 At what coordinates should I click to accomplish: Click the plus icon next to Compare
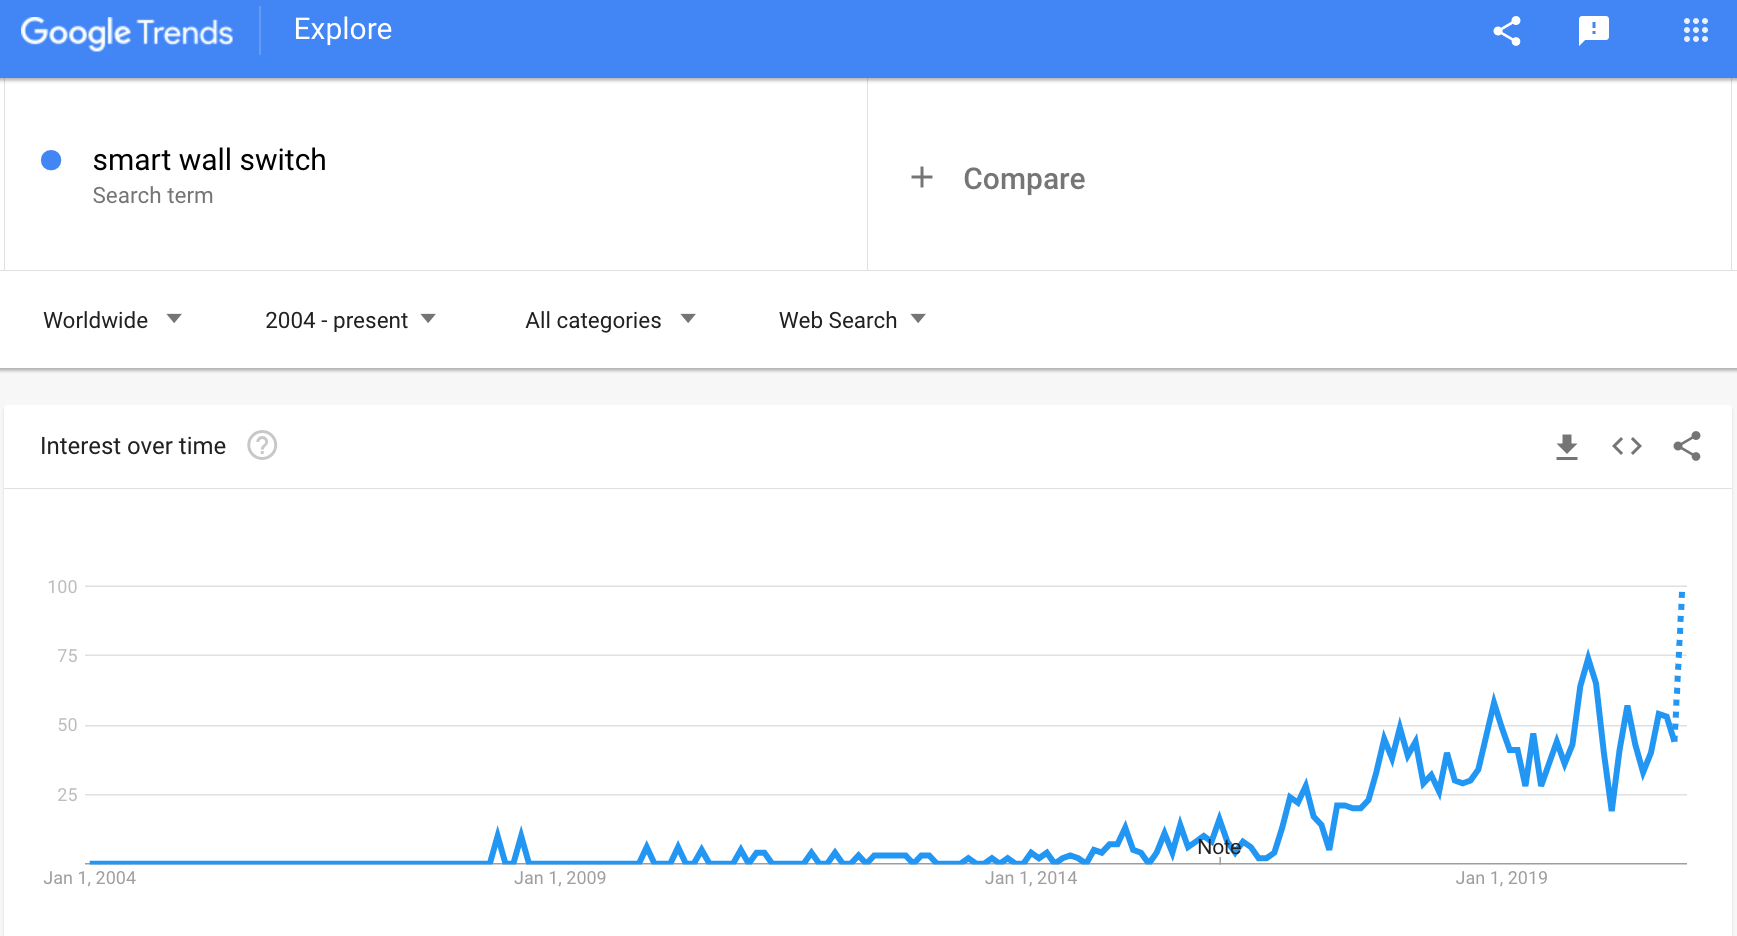click(x=922, y=178)
